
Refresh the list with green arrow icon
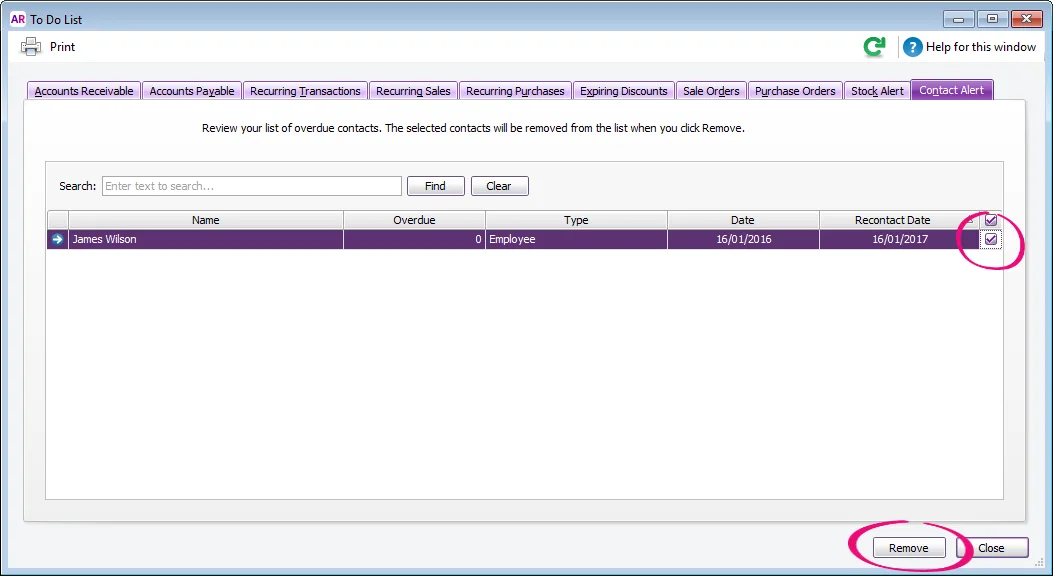pos(874,47)
